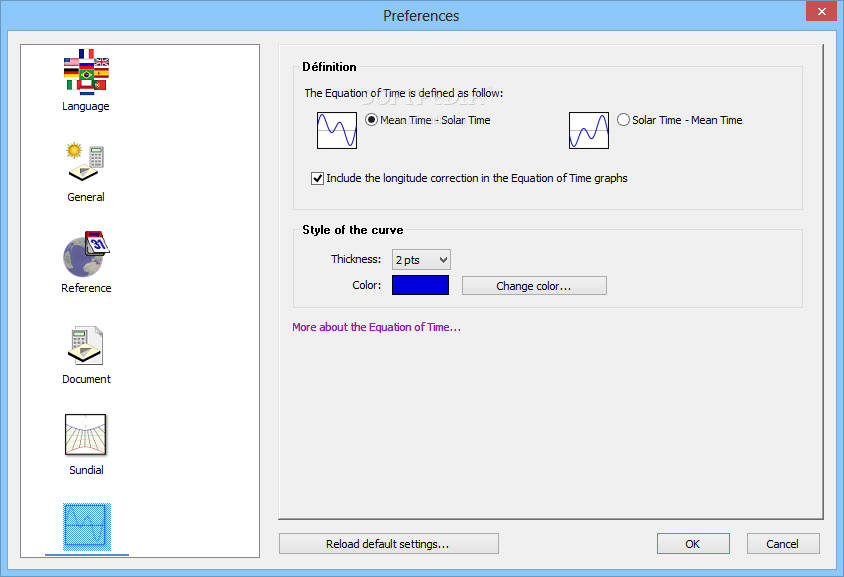Click the Sundial label in sidebar
This screenshot has height=577, width=844.
(x=86, y=470)
